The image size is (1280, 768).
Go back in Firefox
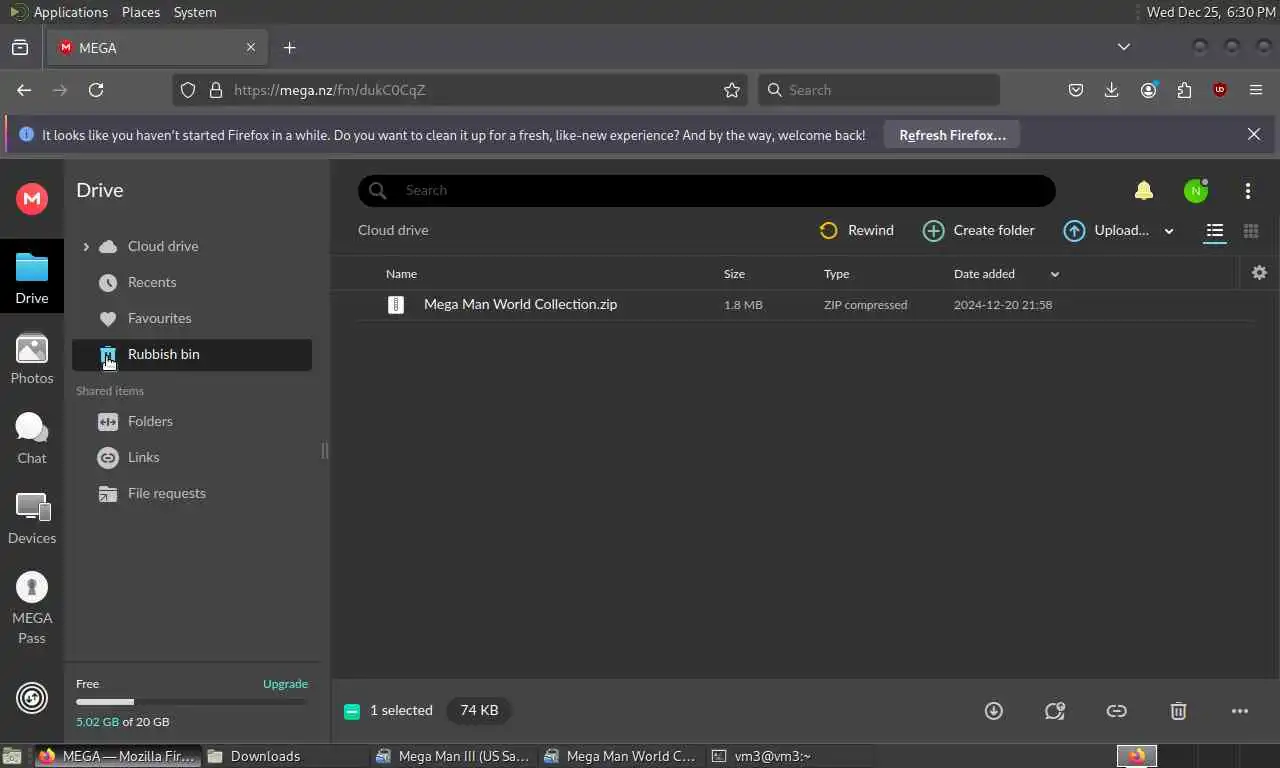pyautogui.click(x=24, y=90)
